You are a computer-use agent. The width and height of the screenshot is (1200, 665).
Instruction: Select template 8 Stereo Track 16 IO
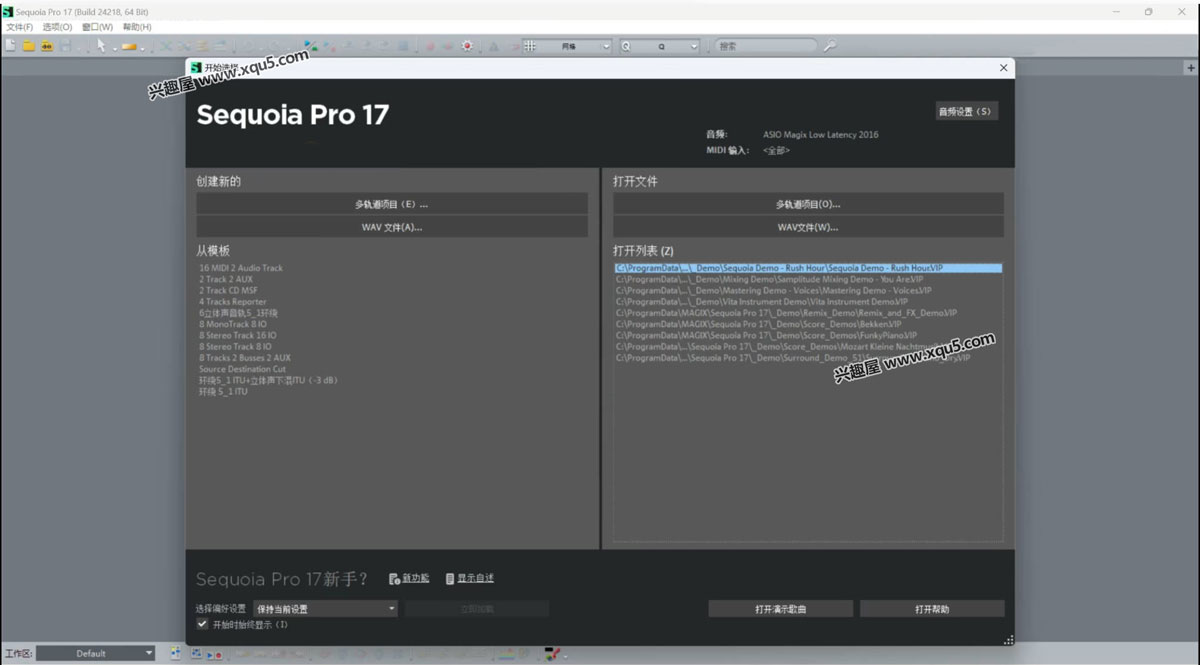[x=238, y=335]
